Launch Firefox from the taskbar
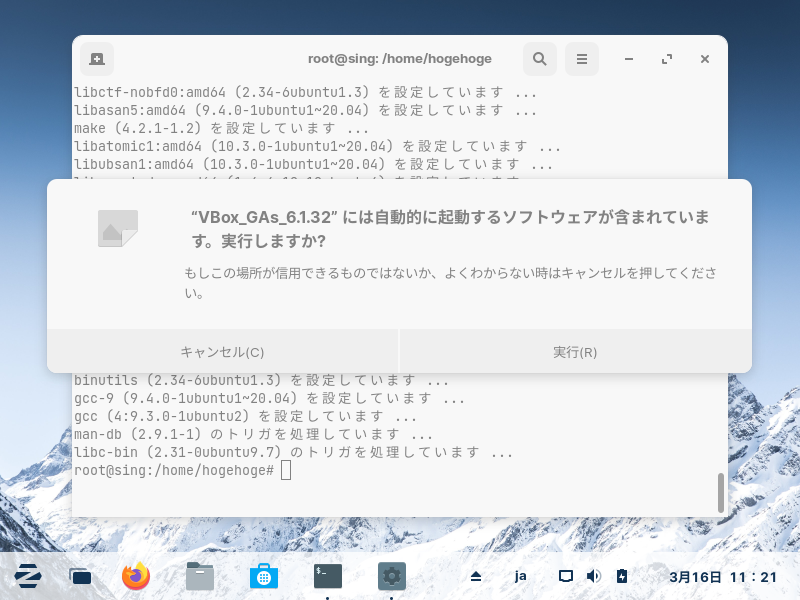This screenshot has height=600, width=800. [x=136, y=577]
